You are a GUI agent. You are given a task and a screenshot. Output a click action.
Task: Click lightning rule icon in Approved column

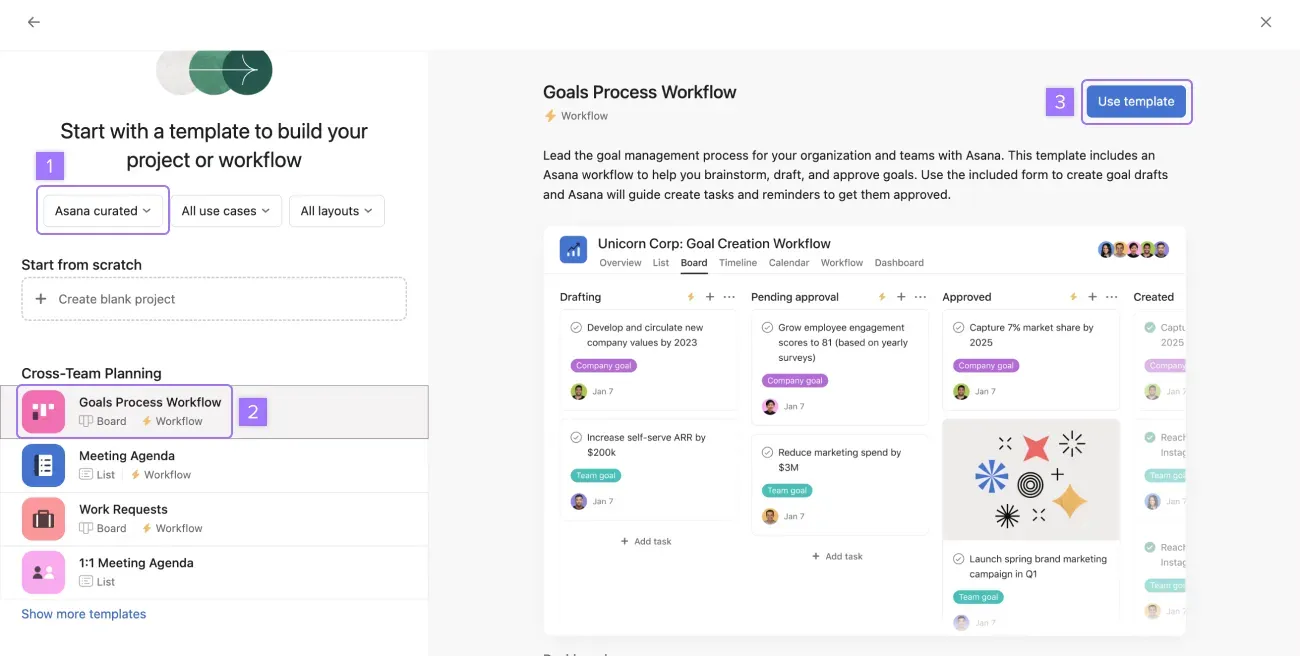tap(1074, 297)
